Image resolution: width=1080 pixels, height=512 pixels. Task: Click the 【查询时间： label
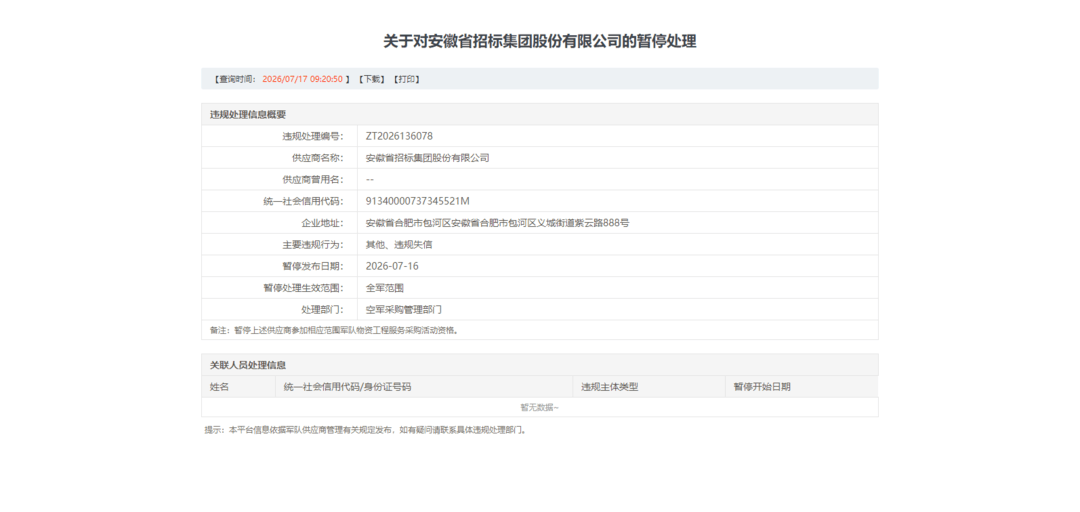(x=236, y=79)
